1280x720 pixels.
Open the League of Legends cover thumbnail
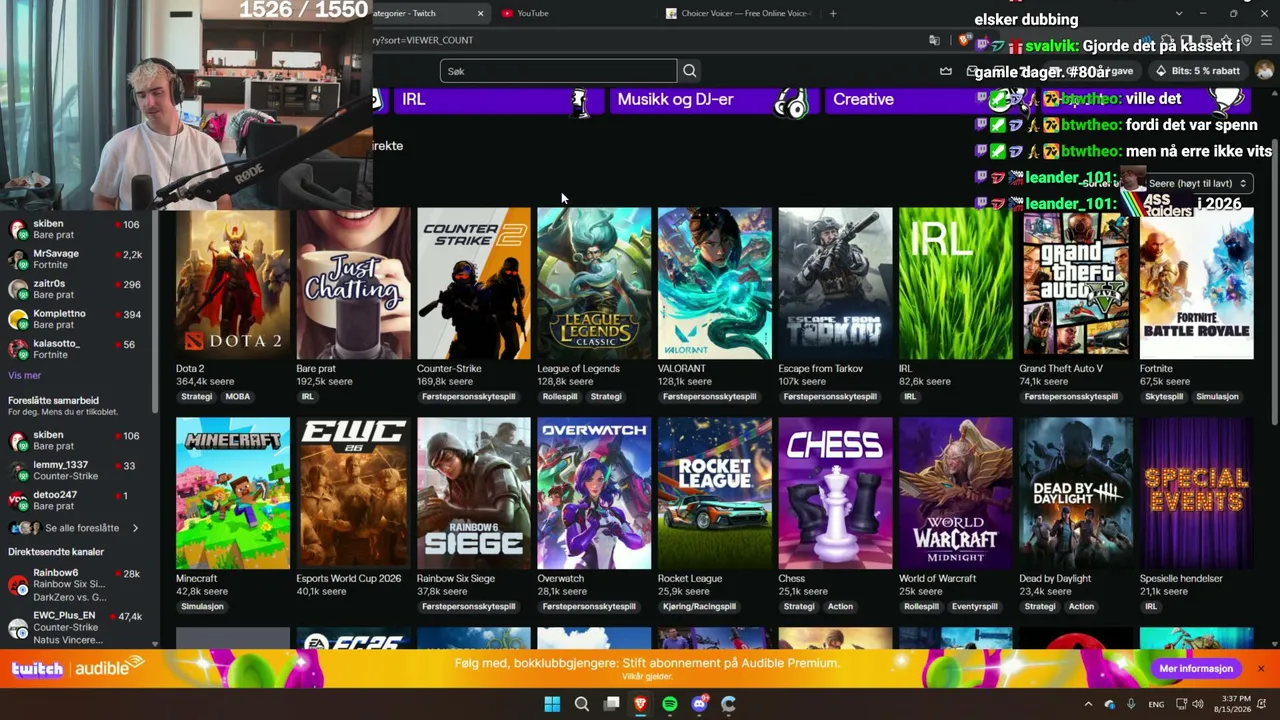594,283
